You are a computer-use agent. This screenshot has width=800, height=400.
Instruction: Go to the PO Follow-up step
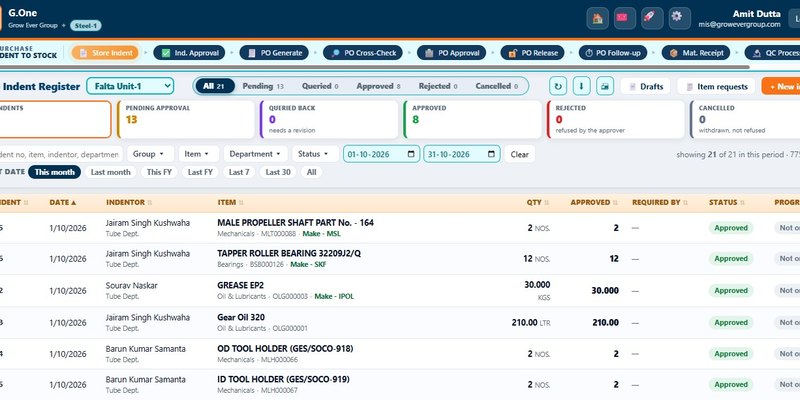[x=613, y=53]
